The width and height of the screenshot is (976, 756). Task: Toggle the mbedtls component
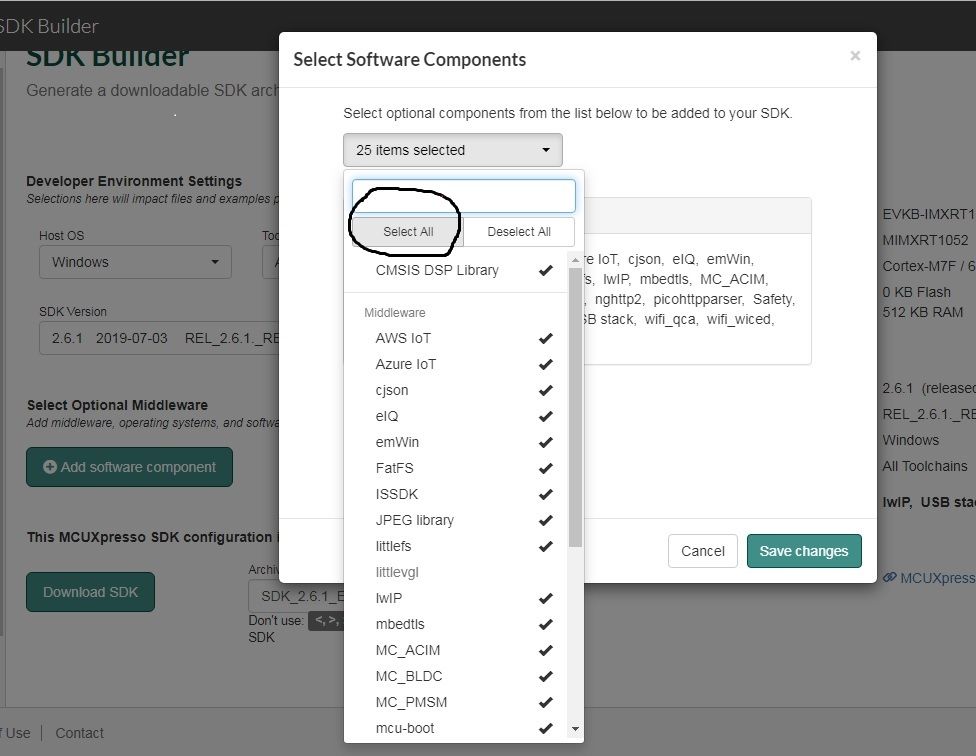456,624
